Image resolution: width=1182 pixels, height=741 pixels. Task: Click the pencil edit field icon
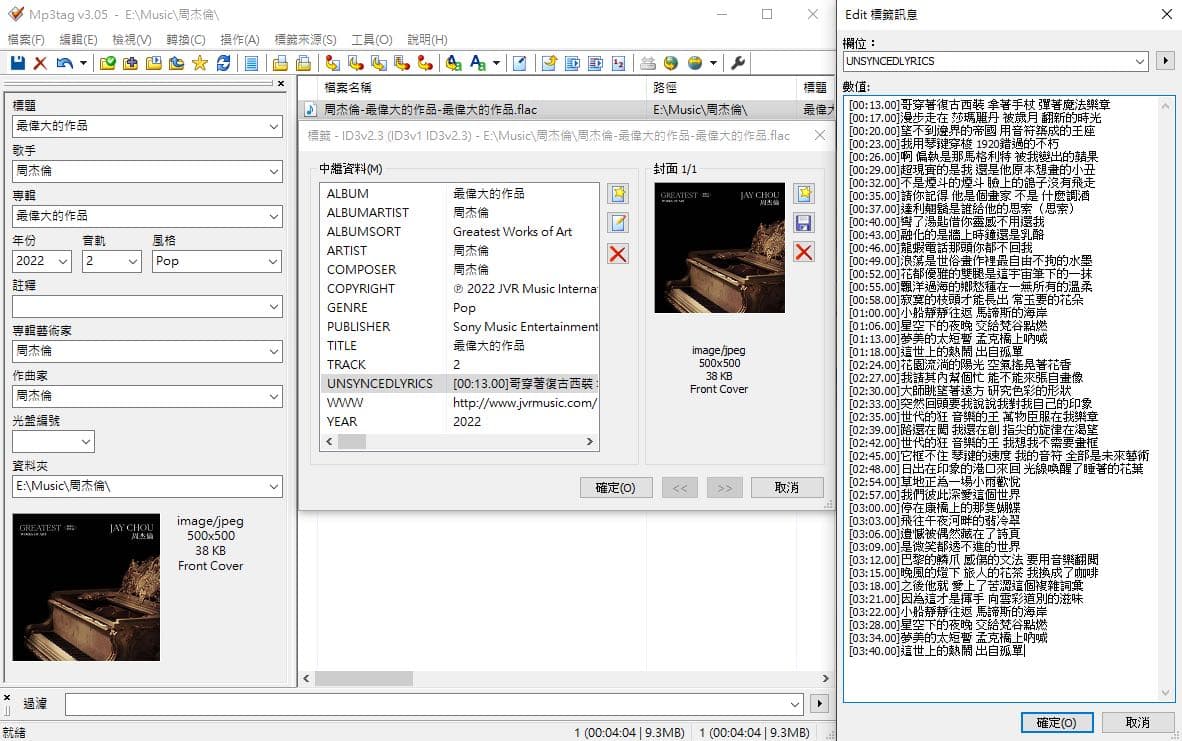[x=618, y=223]
